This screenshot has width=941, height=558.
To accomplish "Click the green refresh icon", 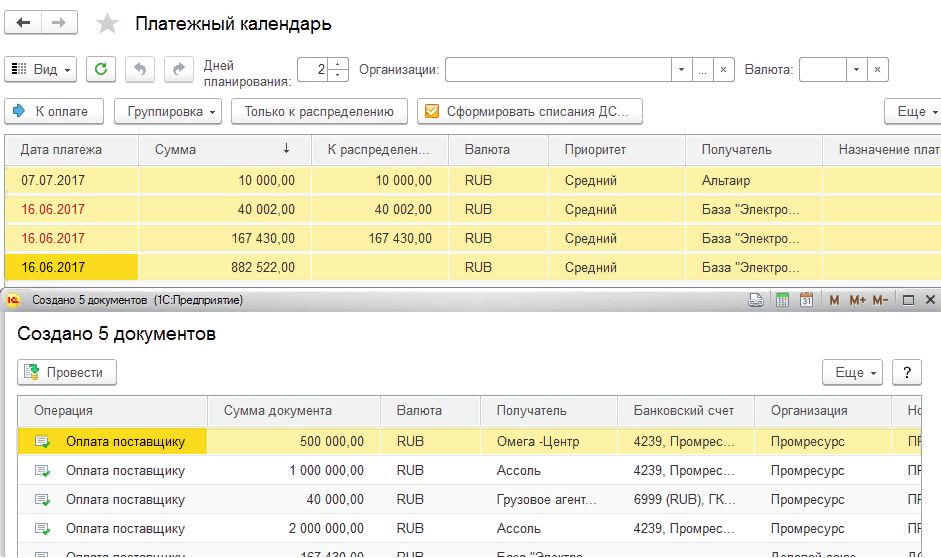I will 101,69.
